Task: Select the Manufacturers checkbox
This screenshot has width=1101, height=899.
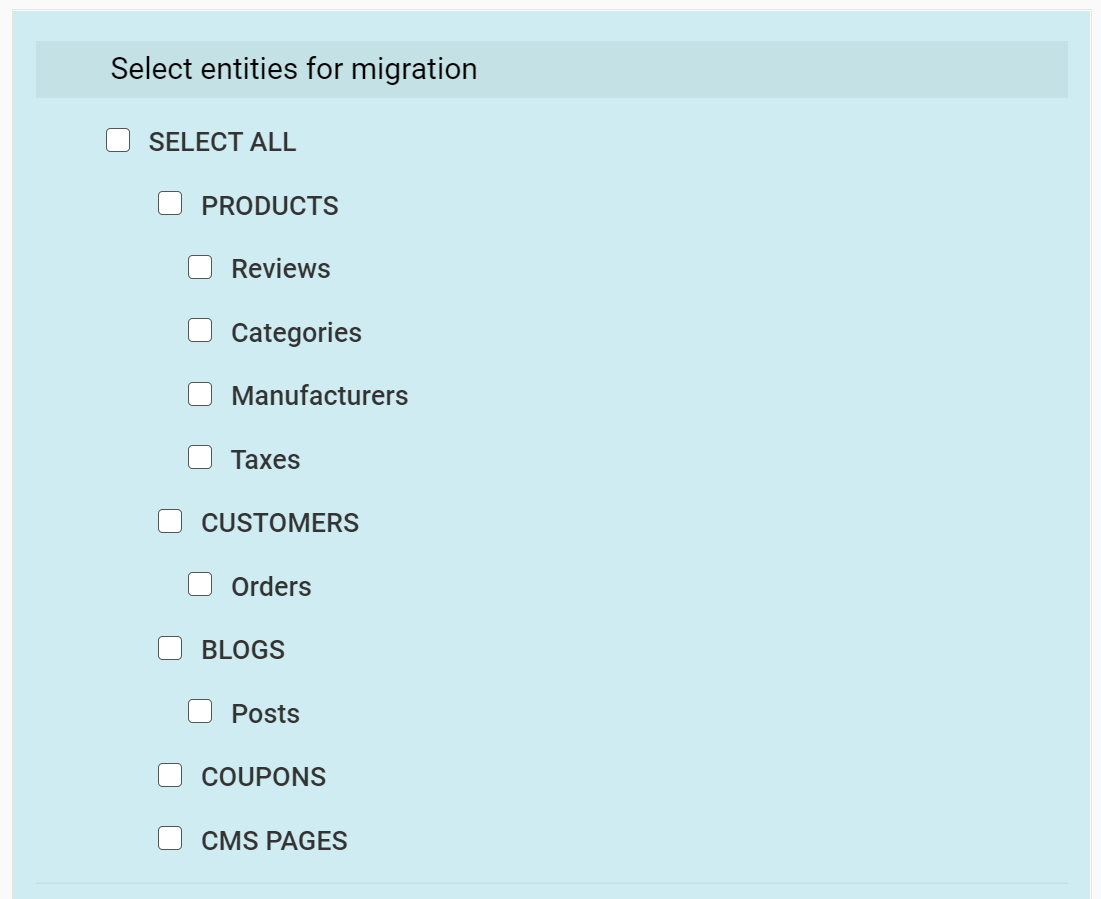Action: 200,394
